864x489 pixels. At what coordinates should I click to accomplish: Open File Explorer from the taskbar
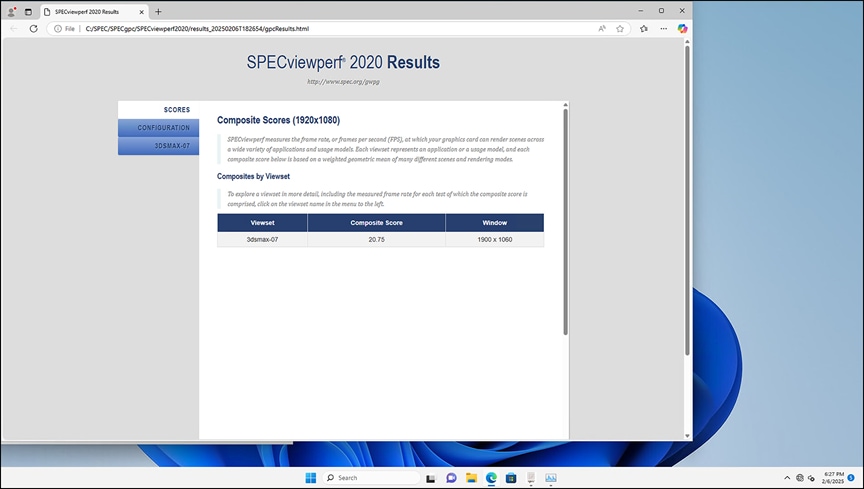tap(471, 478)
